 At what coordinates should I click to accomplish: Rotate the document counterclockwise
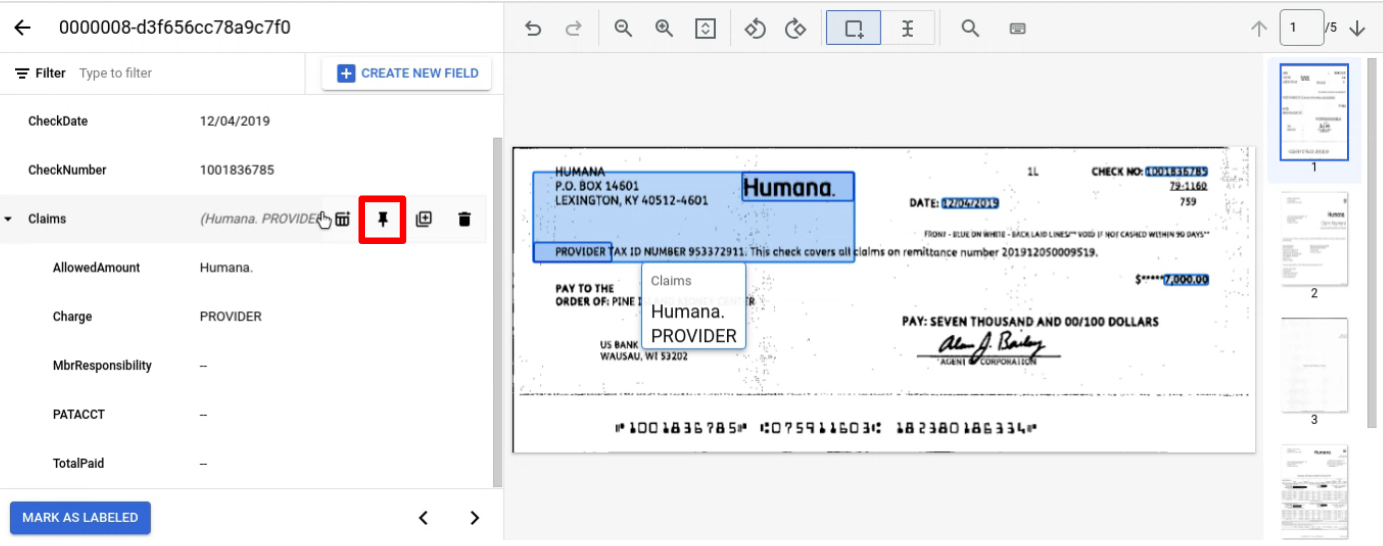pos(755,29)
